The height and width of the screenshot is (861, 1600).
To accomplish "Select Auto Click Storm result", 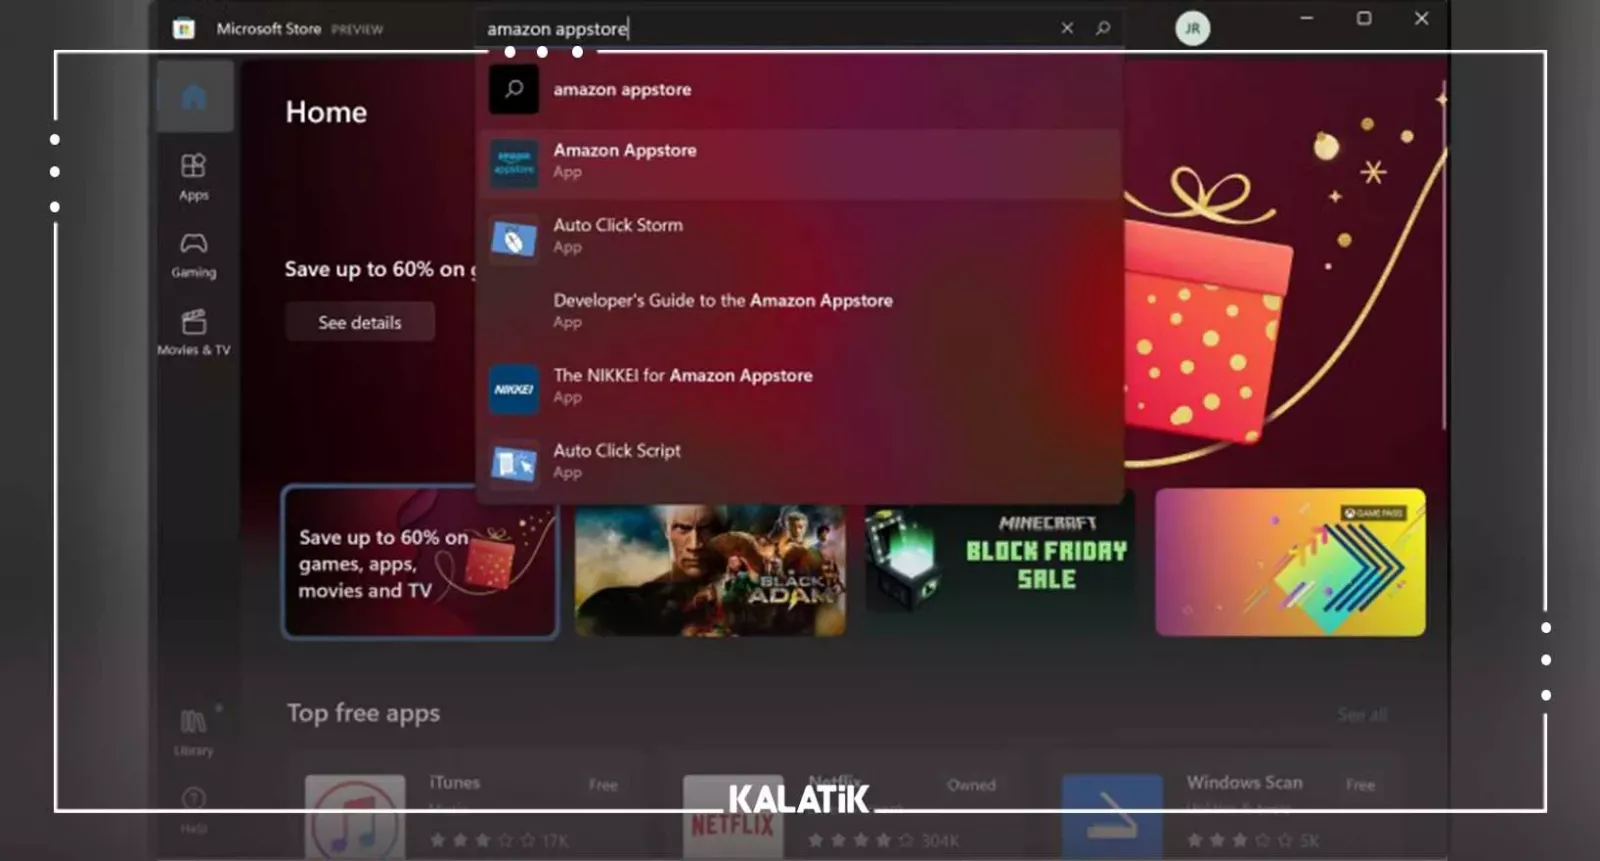I will (800, 237).
